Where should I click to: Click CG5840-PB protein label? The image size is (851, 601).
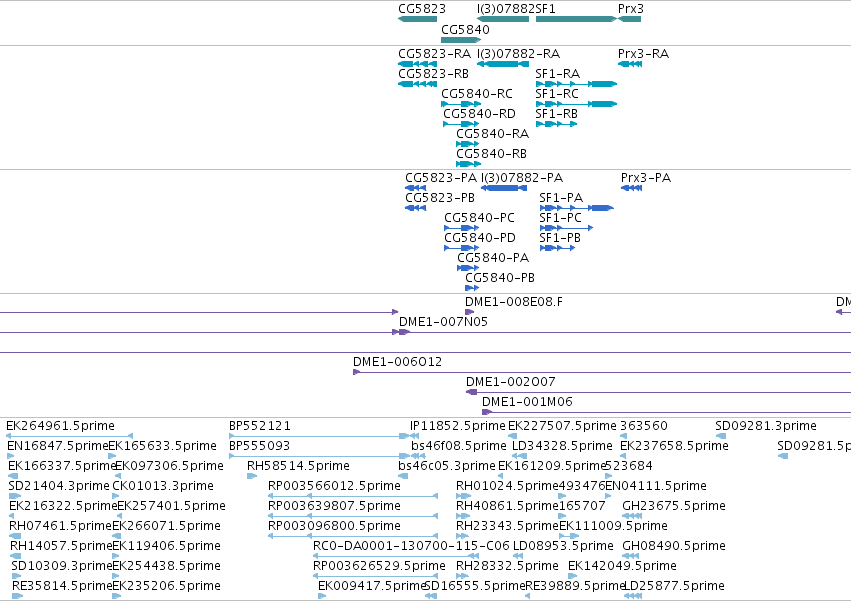(500, 278)
